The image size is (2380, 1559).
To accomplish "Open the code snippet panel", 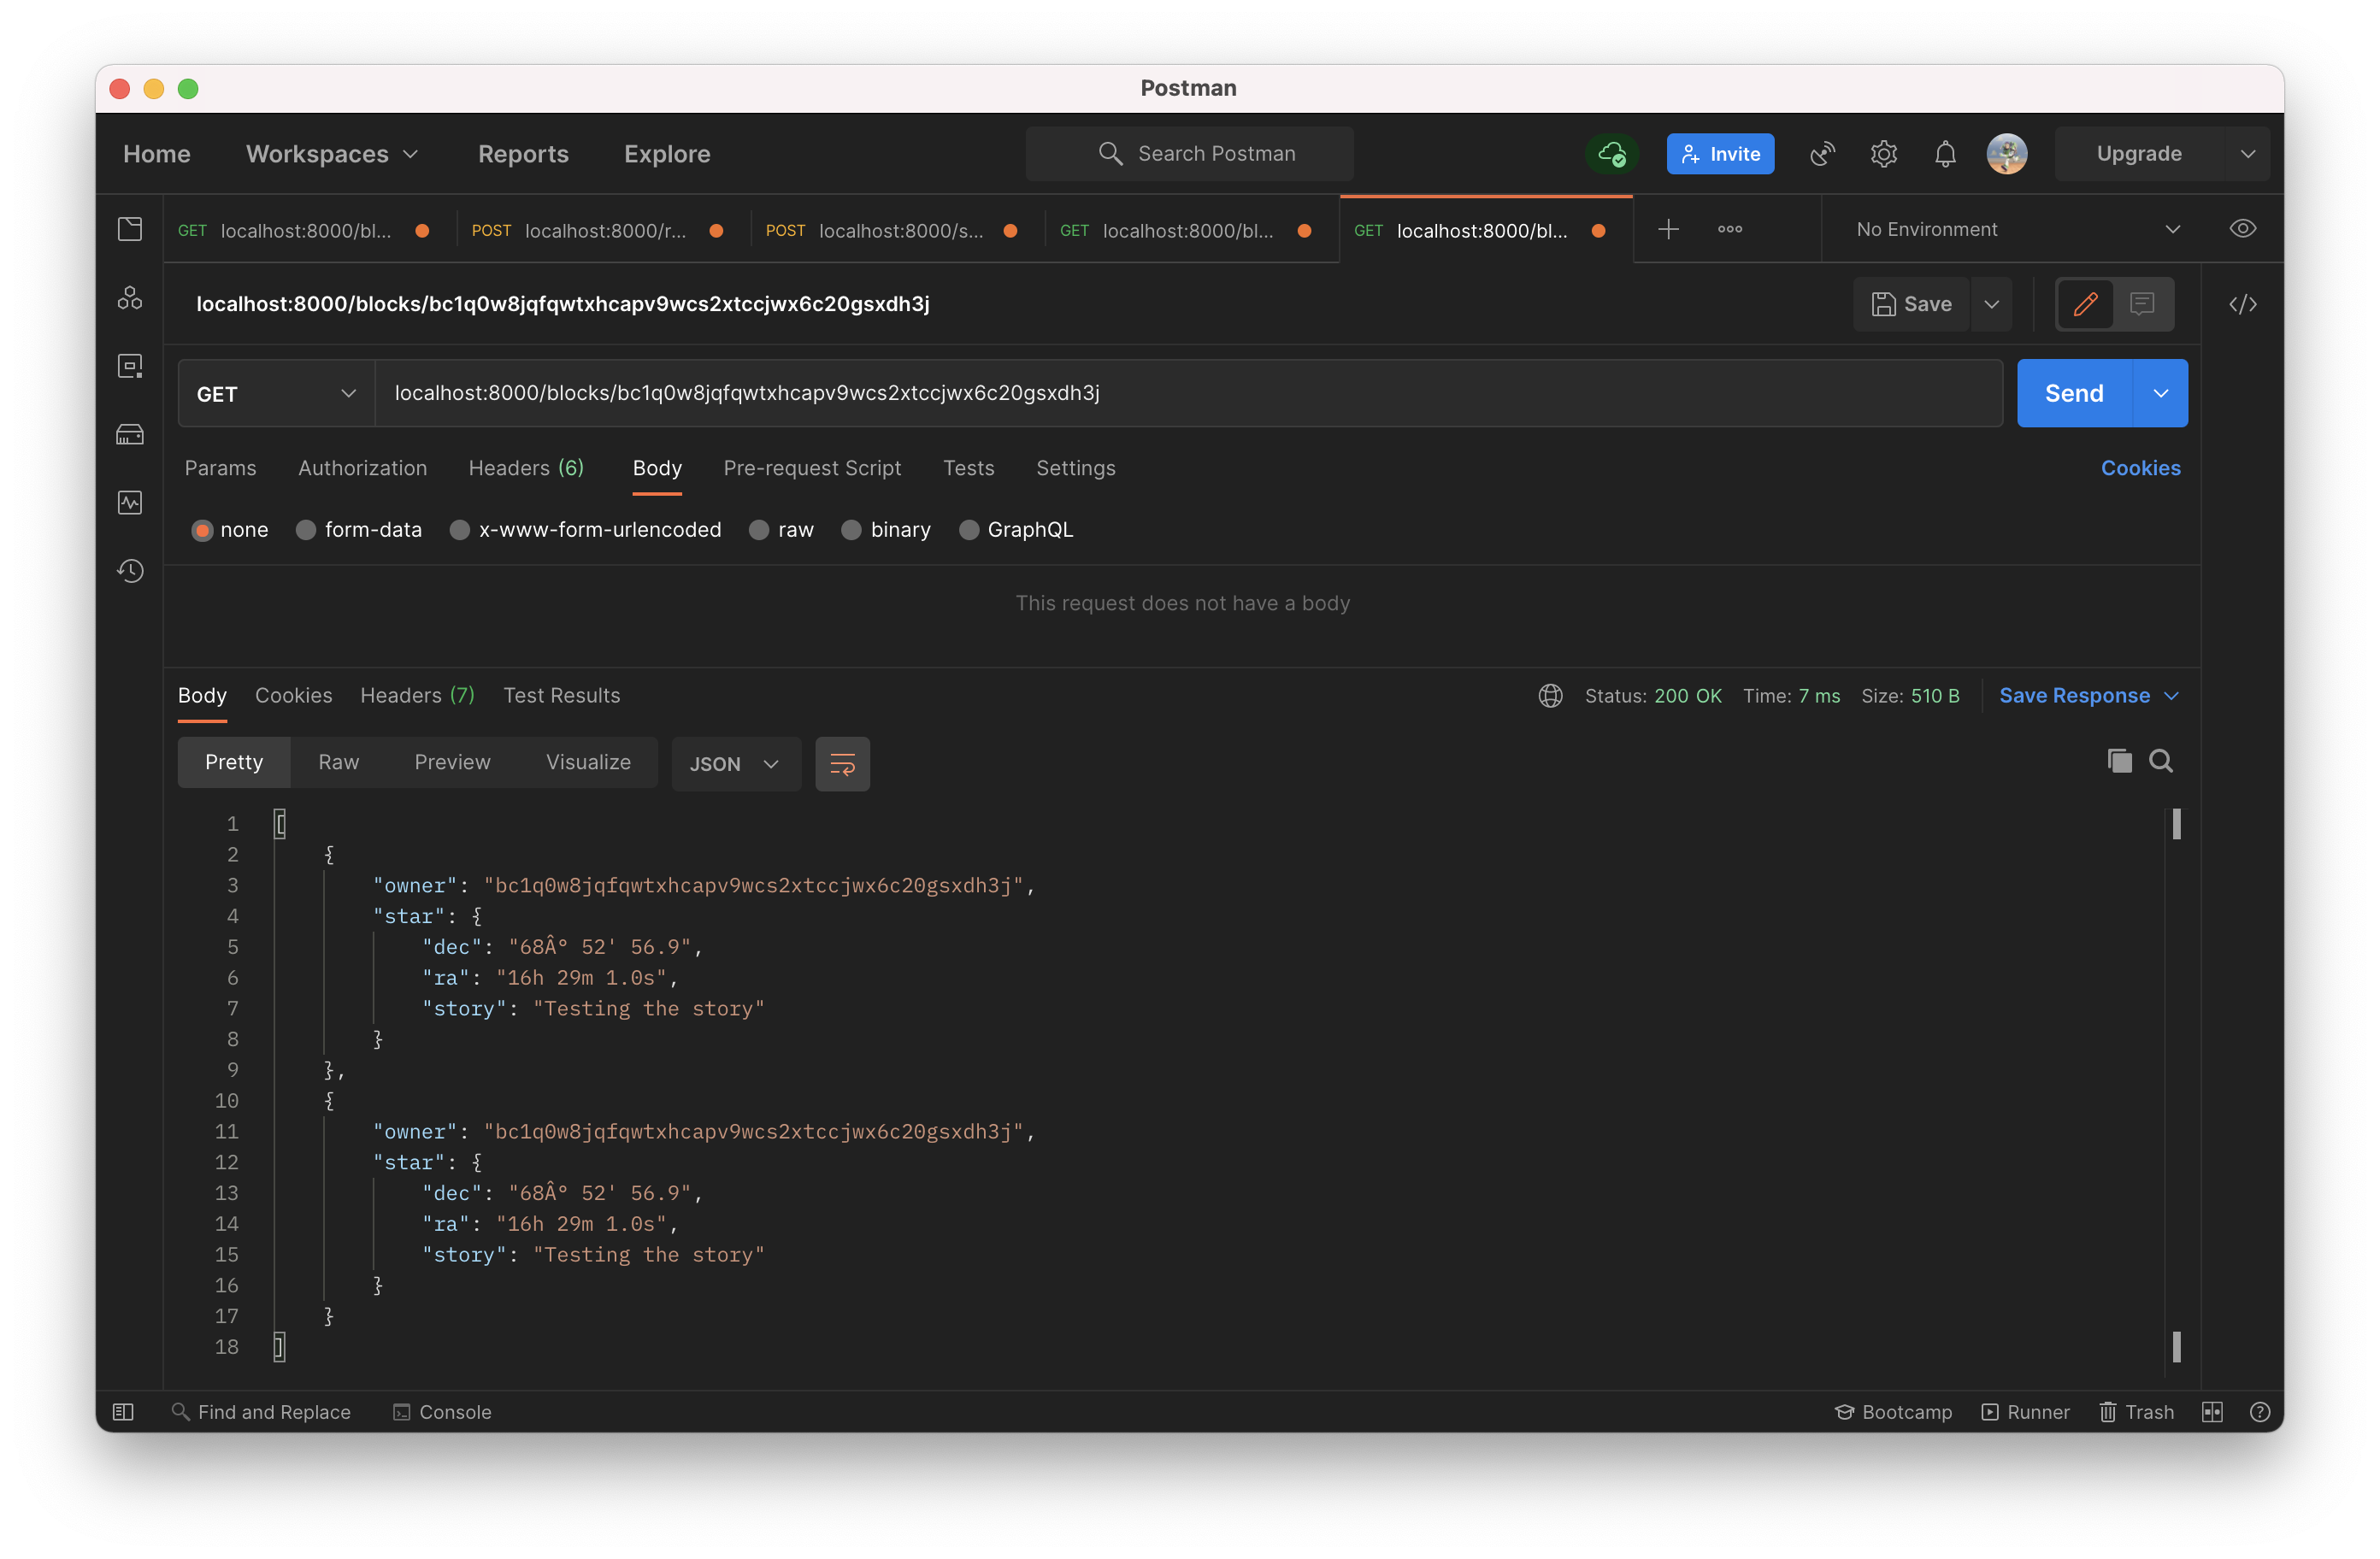I will click(2243, 304).
